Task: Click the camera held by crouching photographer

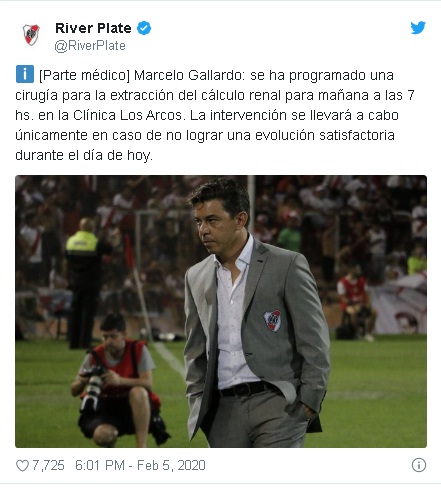Action: tap(93, 387)
